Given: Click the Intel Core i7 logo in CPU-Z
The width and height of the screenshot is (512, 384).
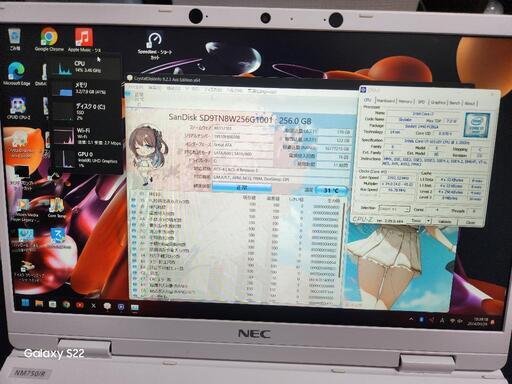Looking at the screenshot, I should 477,126.
